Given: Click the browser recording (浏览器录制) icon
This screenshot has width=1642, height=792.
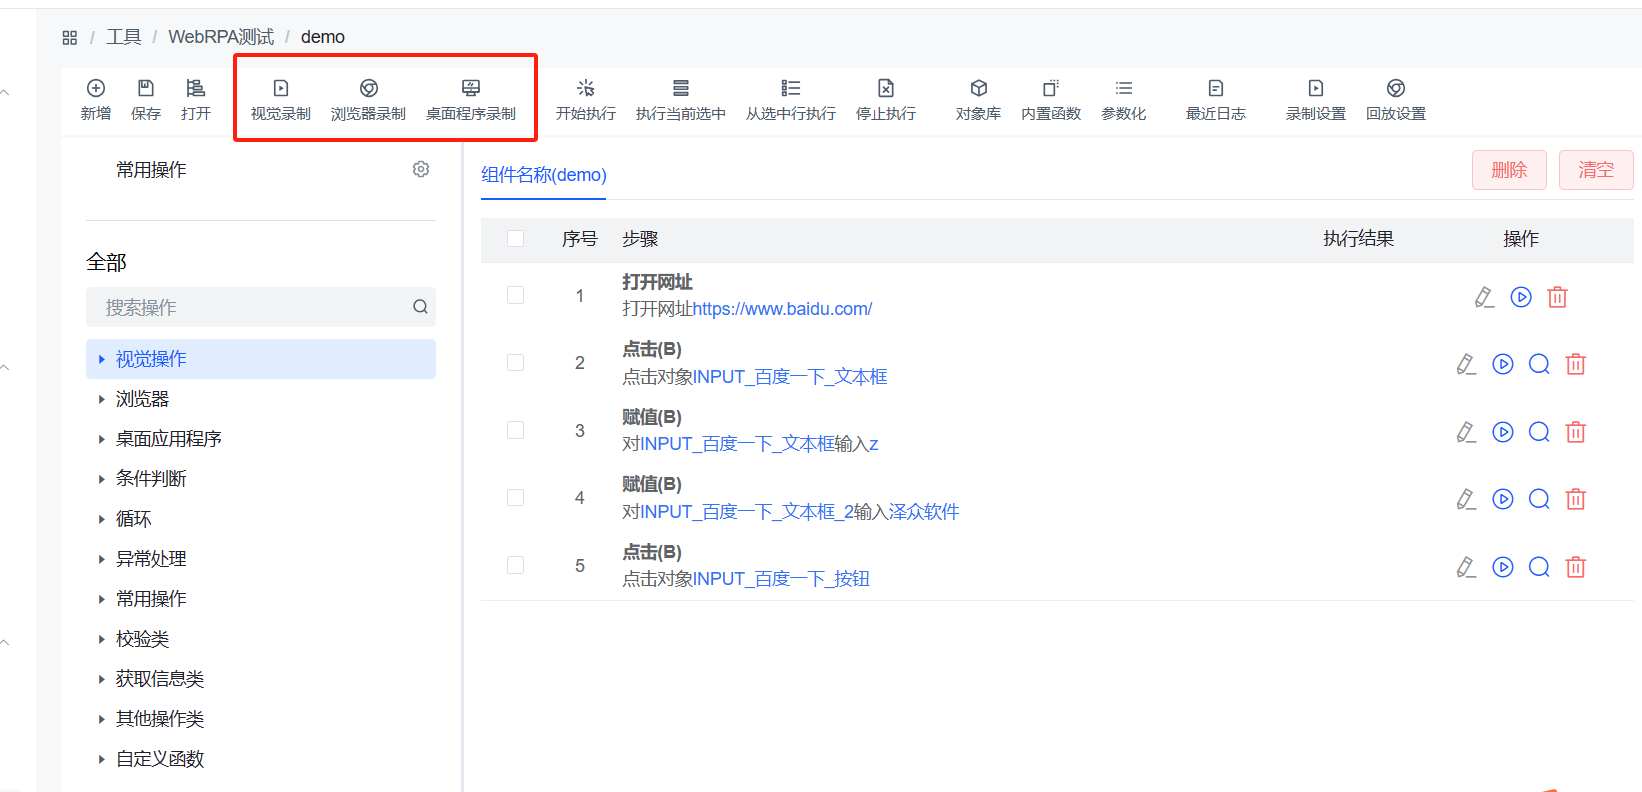Looking at the screenshot, I should [368, 89].
